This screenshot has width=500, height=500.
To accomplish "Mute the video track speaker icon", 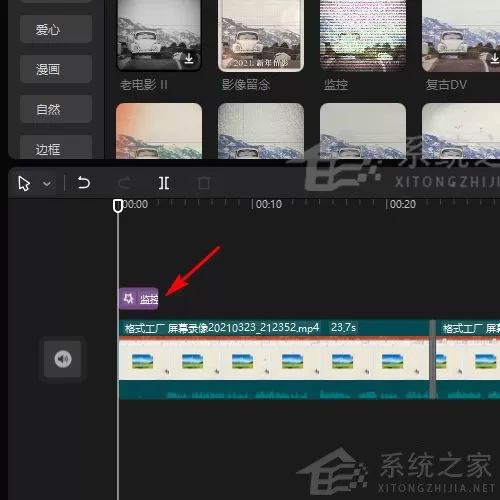I will pyautogui.click(x=63, y=359).
